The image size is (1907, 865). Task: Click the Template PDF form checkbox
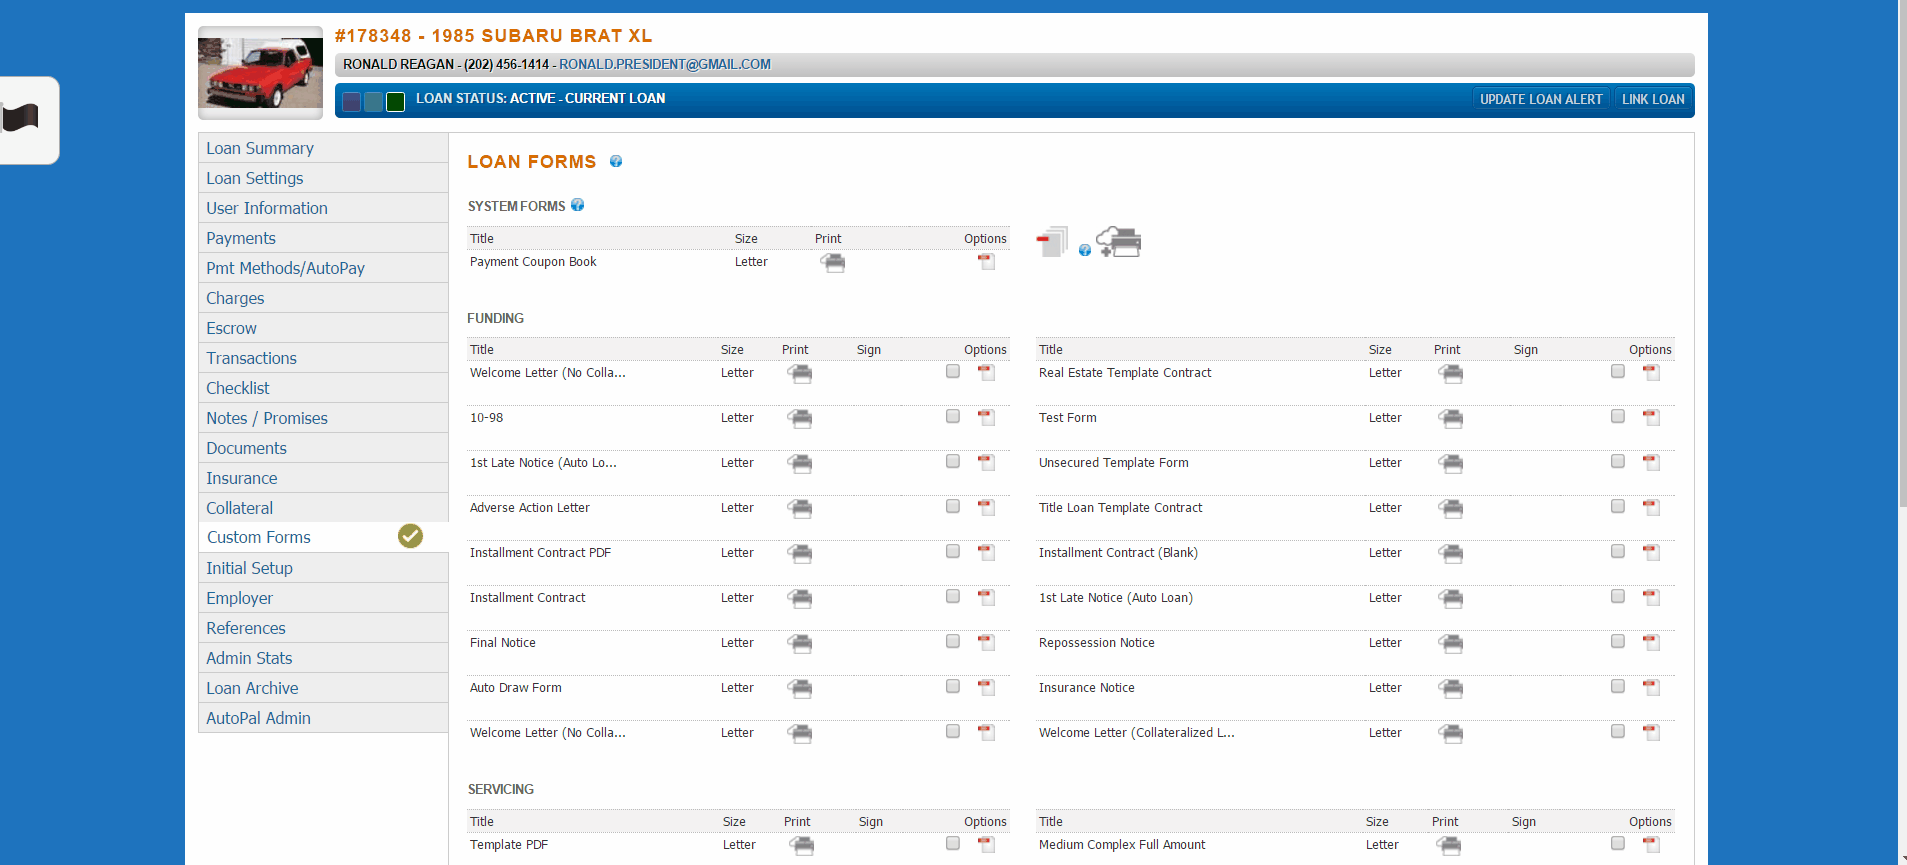point(953,843)
